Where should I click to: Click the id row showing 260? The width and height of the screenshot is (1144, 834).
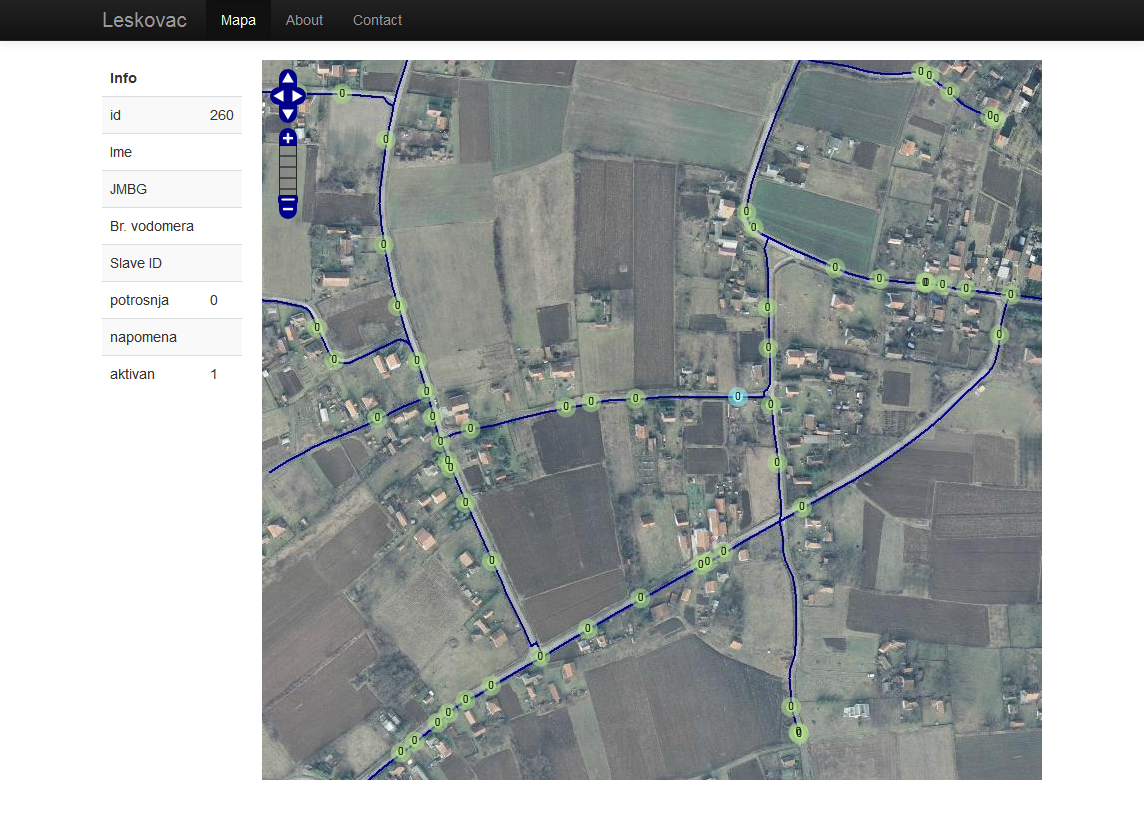tap(172, 115)
